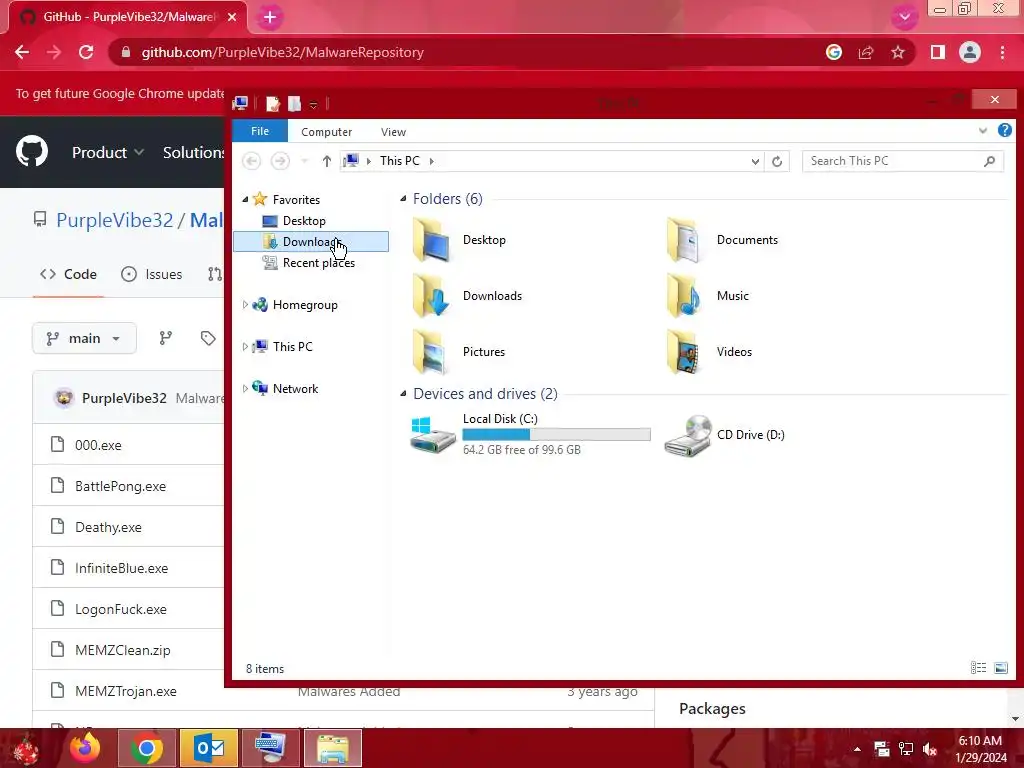Collapse the Folders (6) group
1024x768 pixels.
click(x=403, y=199)
